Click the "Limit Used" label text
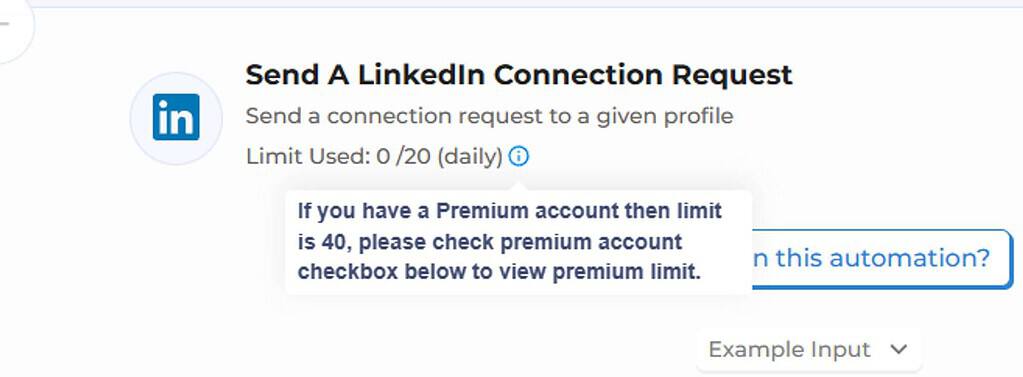 tap(307, 157)
